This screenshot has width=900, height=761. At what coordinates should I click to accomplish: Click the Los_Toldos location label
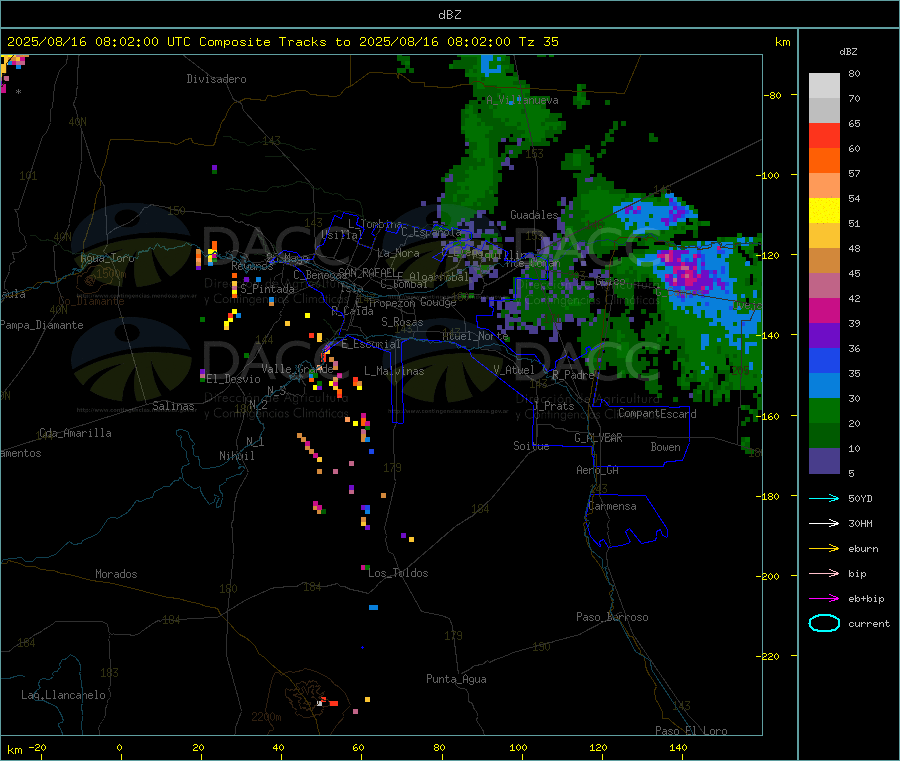[398, 573]
